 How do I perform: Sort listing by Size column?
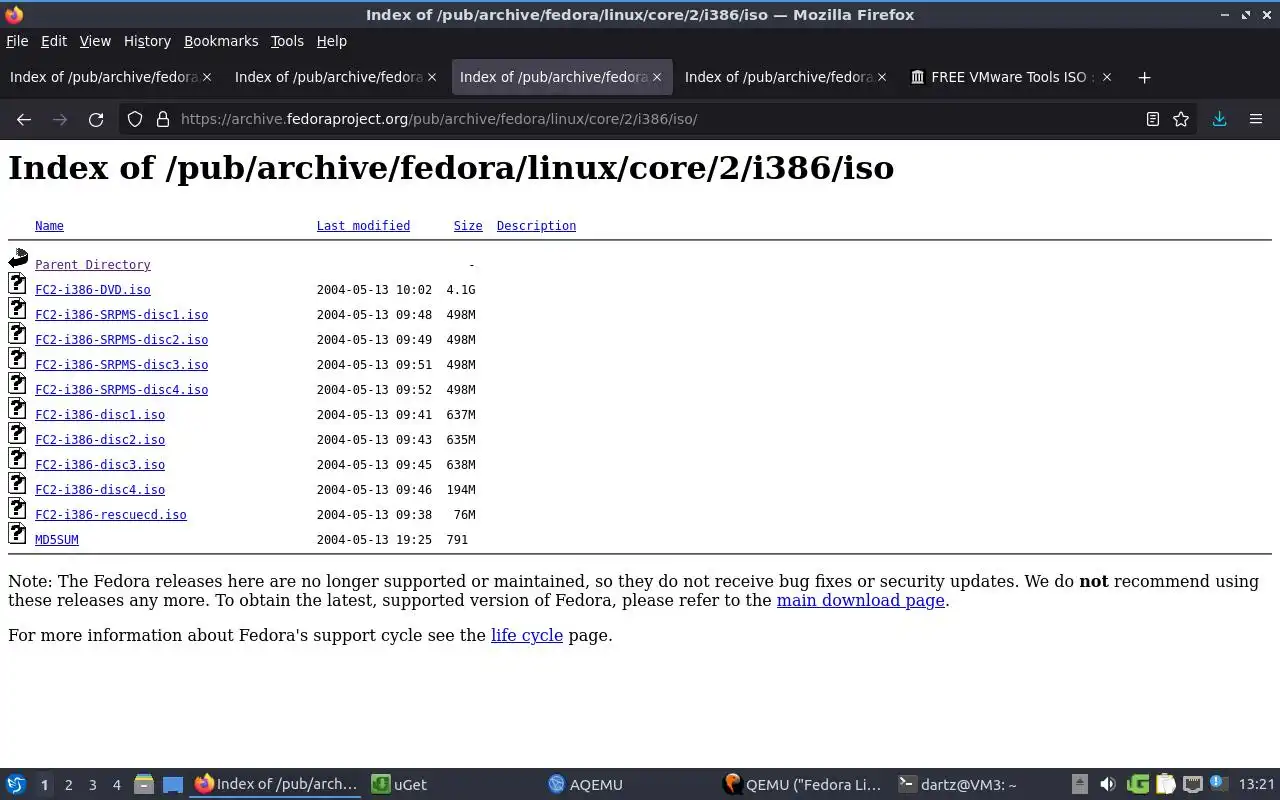[468, 226]
